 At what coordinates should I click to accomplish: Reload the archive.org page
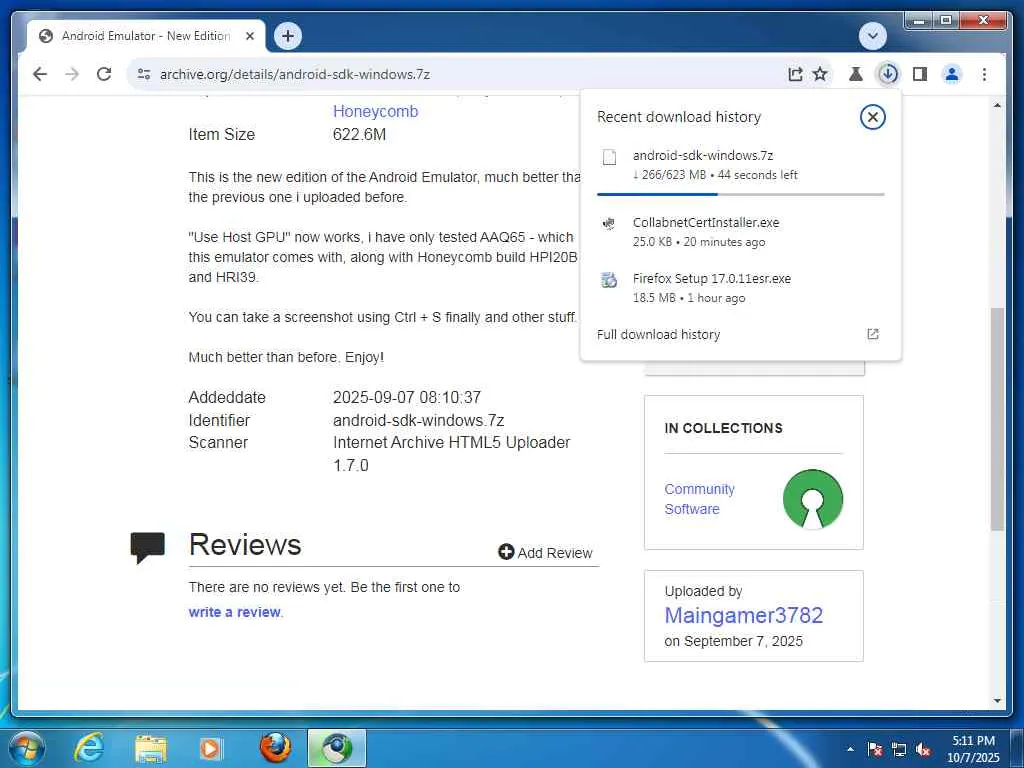(x=104, y=74)
